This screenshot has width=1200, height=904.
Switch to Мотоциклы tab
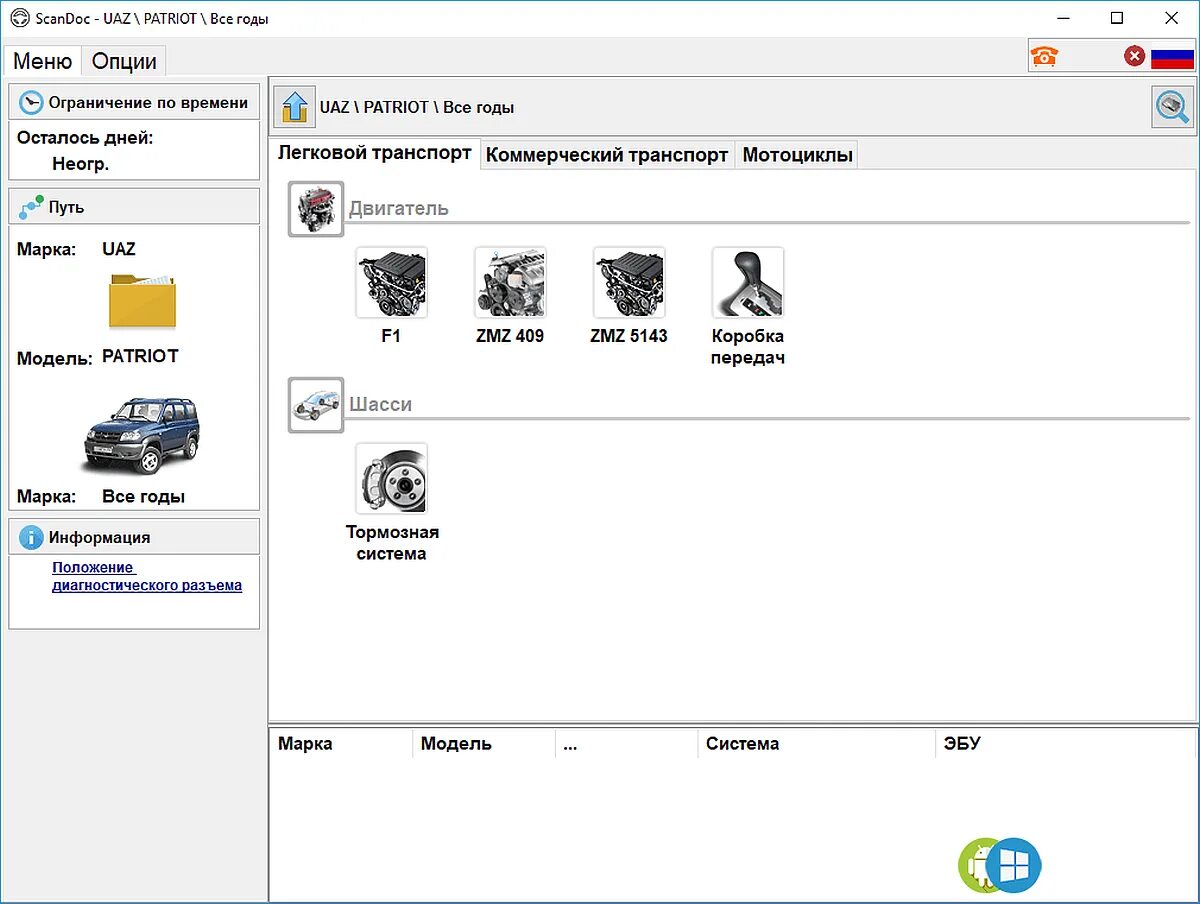tap(797, 155)
